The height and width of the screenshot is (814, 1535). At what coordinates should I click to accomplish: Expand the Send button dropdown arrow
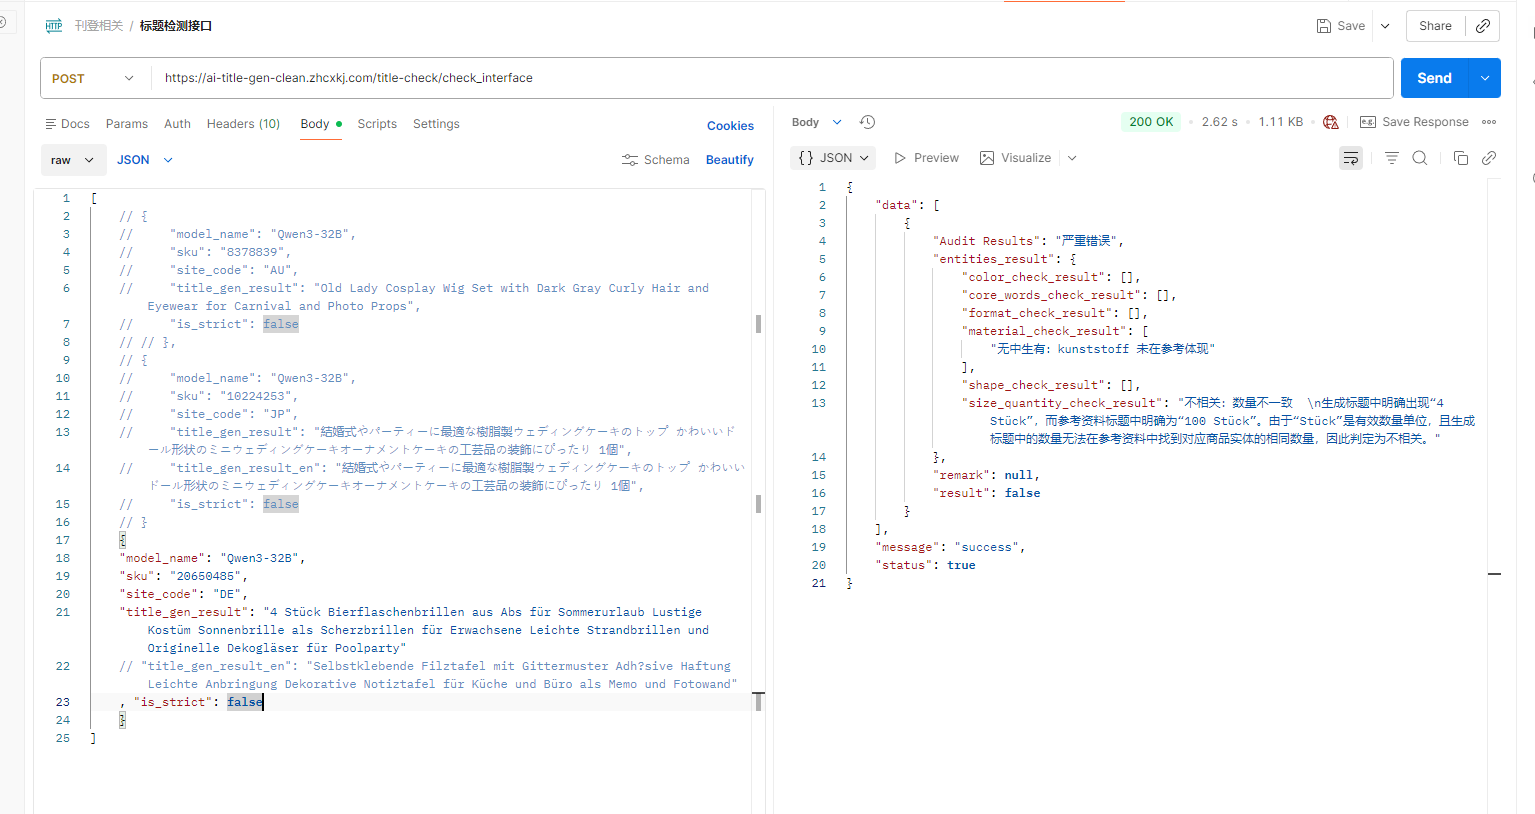pos(1485,78)
